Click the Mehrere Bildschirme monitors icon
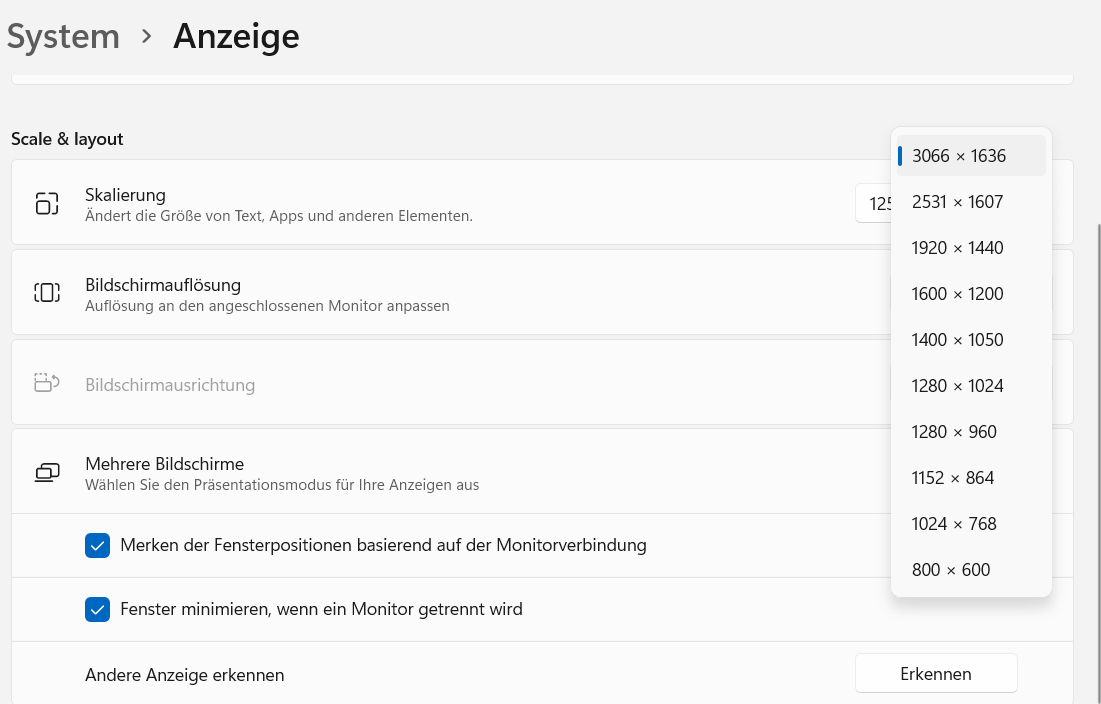 click(47, 472)
